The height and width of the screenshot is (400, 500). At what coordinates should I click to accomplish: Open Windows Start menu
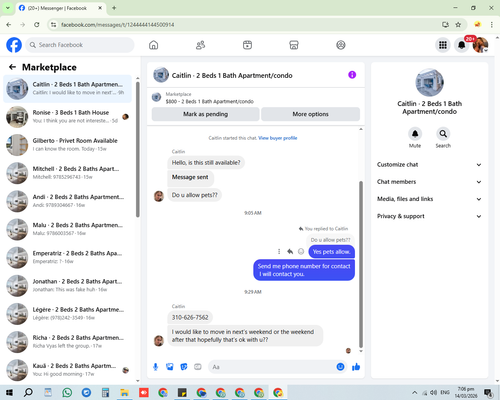click(x=9, y=393)
